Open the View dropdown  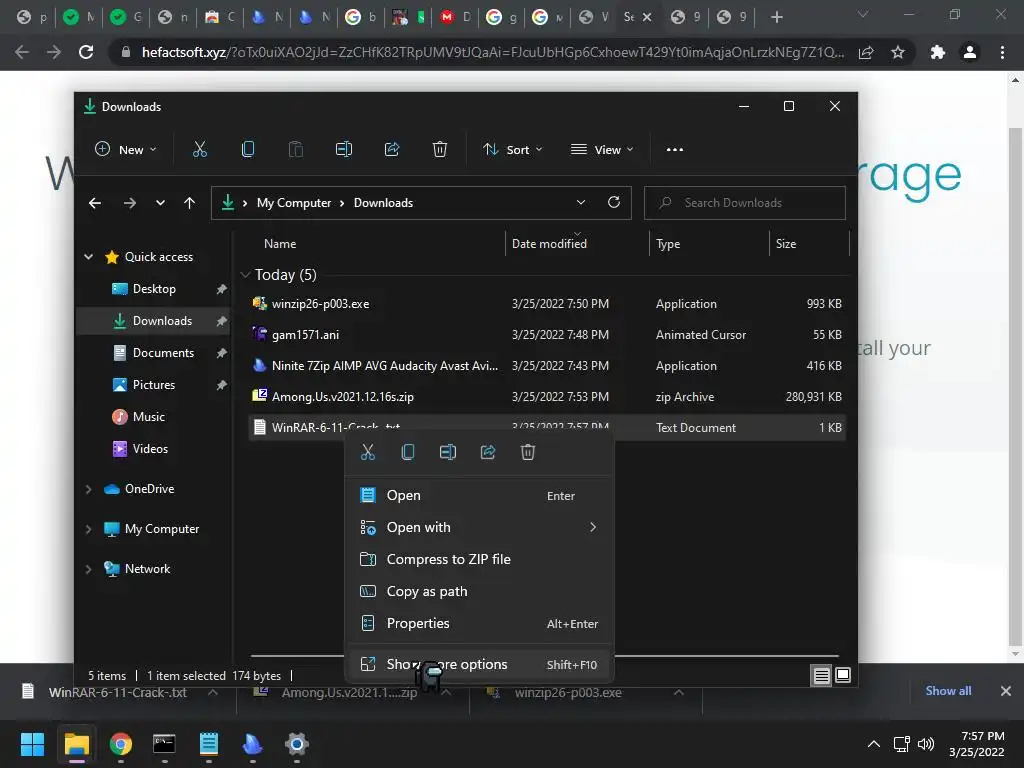tap(601, 150)
